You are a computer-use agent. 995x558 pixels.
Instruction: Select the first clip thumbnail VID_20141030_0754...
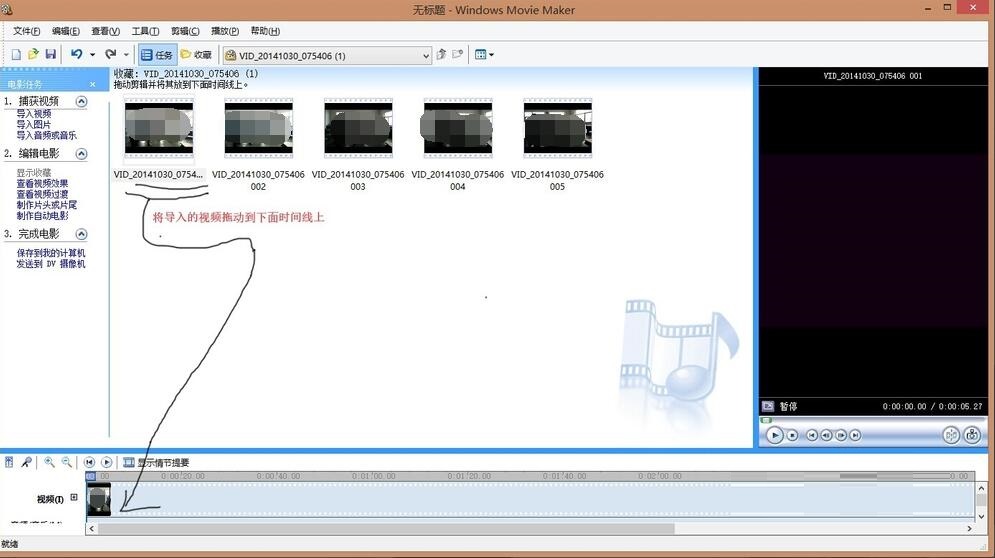tap(159, 129)
